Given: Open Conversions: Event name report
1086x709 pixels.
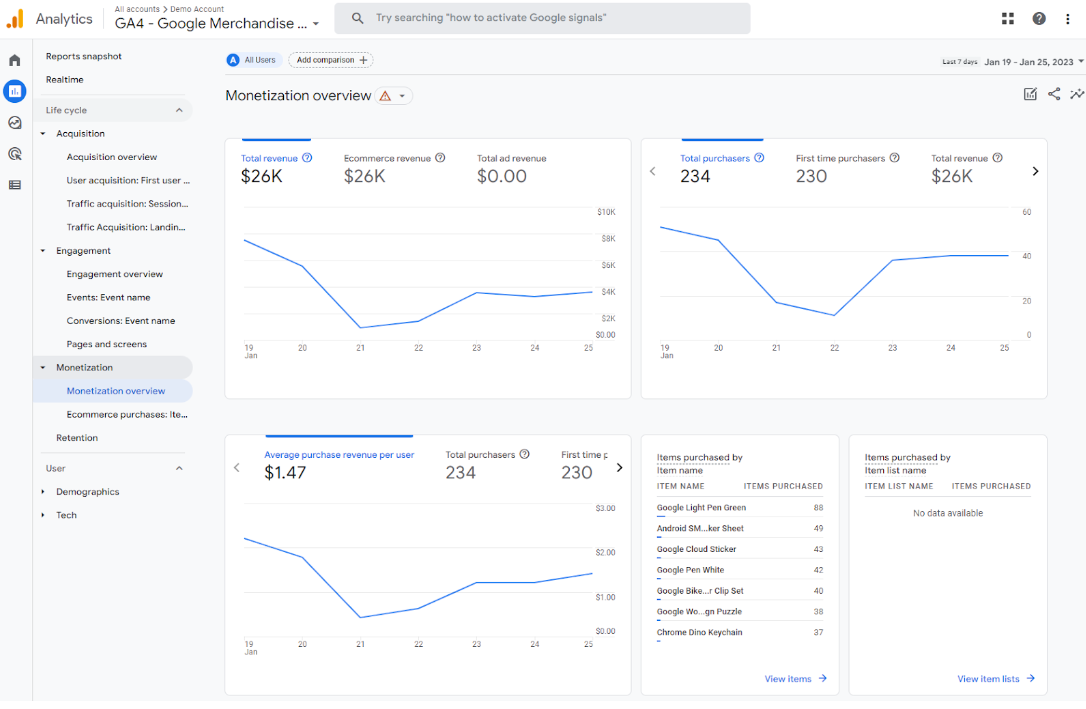Looking at the screenshot, I should (x=121, y=321).
